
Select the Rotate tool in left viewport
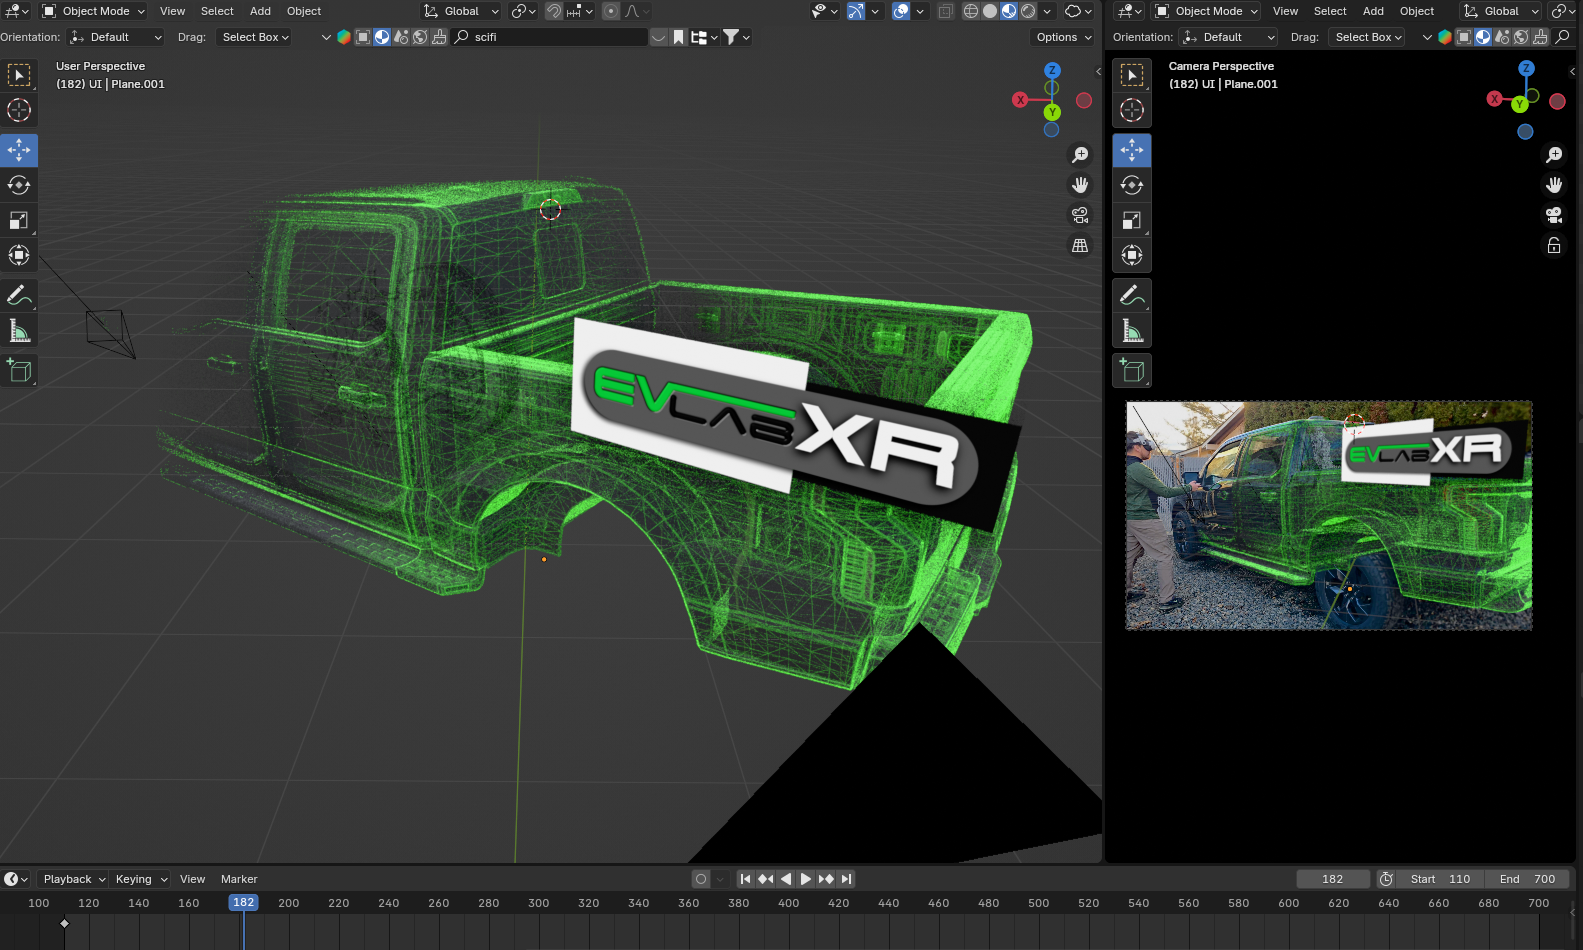(19, 185)
